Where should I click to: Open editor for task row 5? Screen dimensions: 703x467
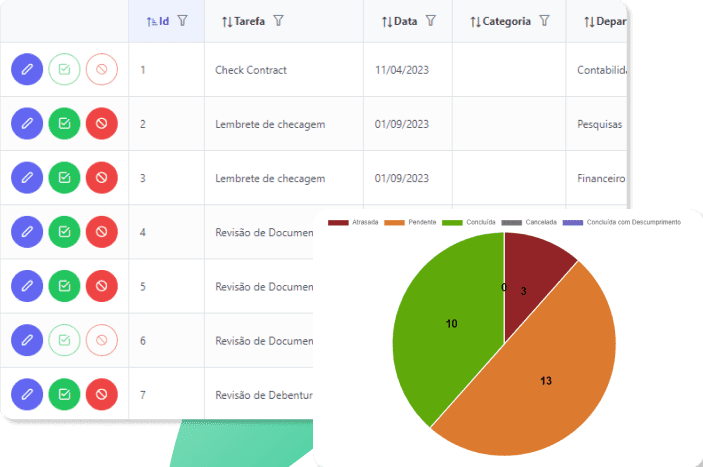click(x=27, y=286)
